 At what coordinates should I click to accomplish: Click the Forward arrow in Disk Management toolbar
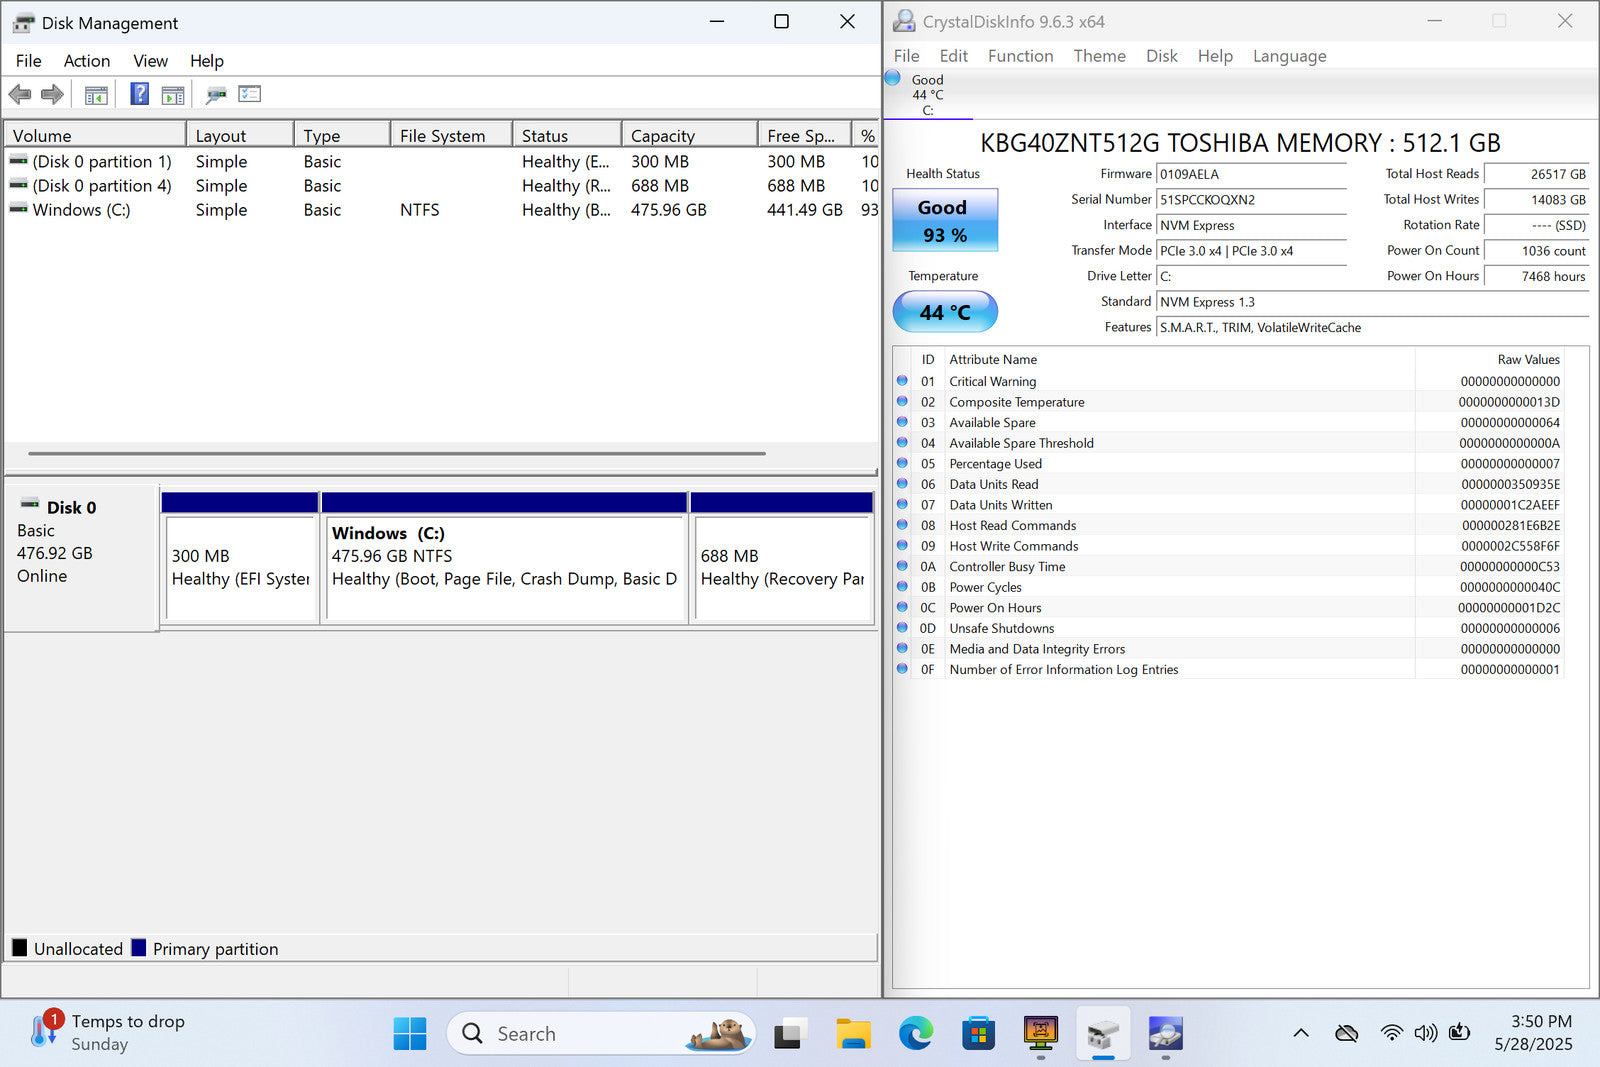[52, 95]
